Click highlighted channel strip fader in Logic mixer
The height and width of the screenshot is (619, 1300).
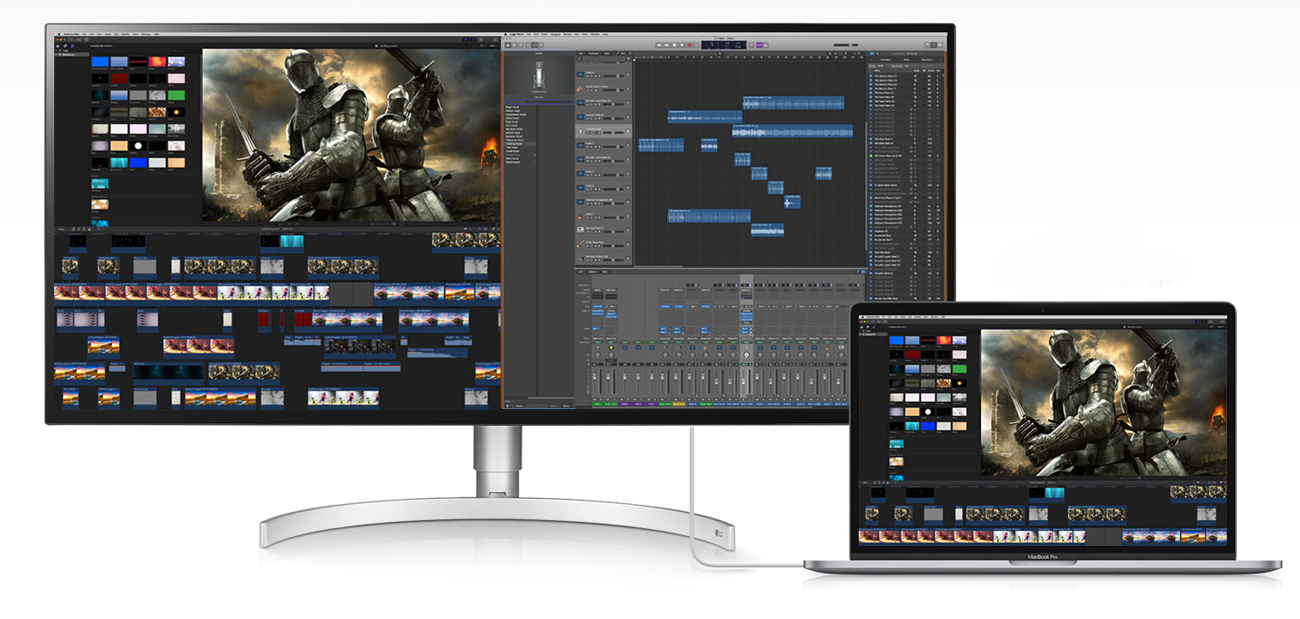(x=744, y=381)
